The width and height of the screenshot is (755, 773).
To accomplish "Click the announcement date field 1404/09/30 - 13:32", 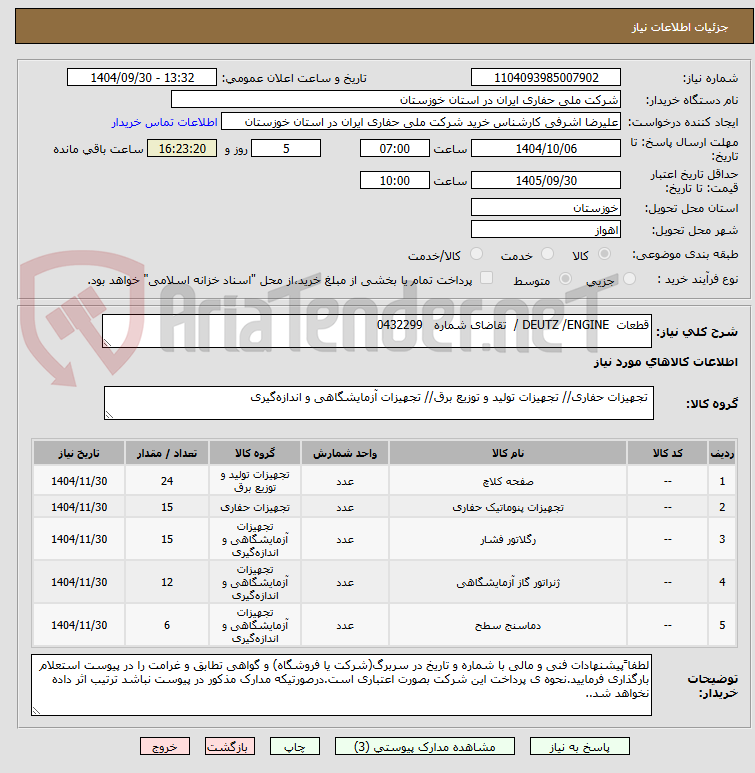I will pos(142,77).
